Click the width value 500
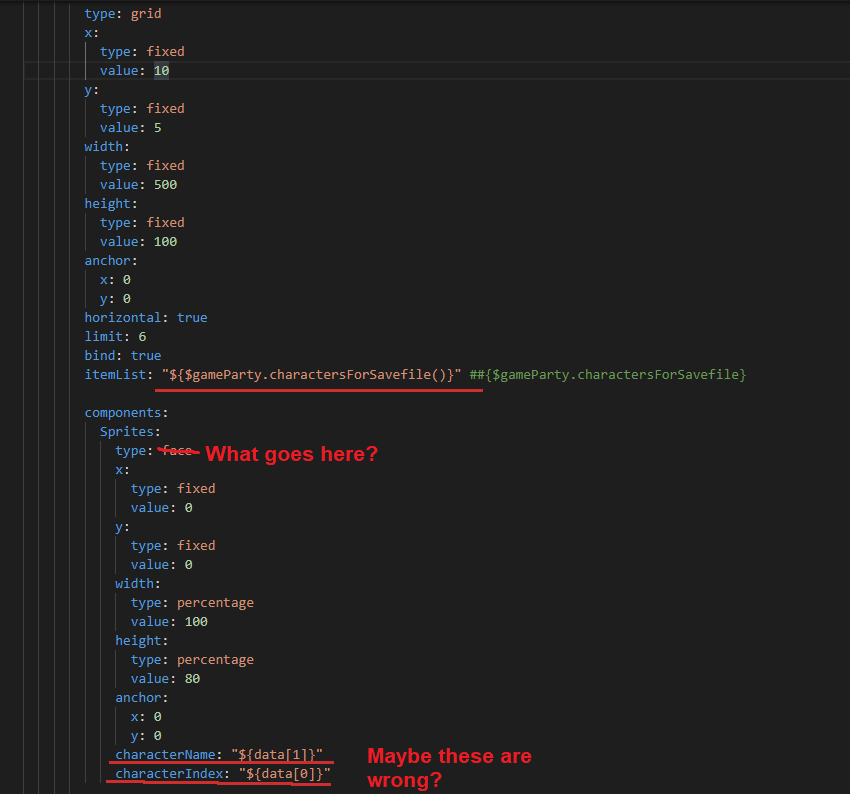Viewport: 850px width, 794px height. (x=165, y=185)
